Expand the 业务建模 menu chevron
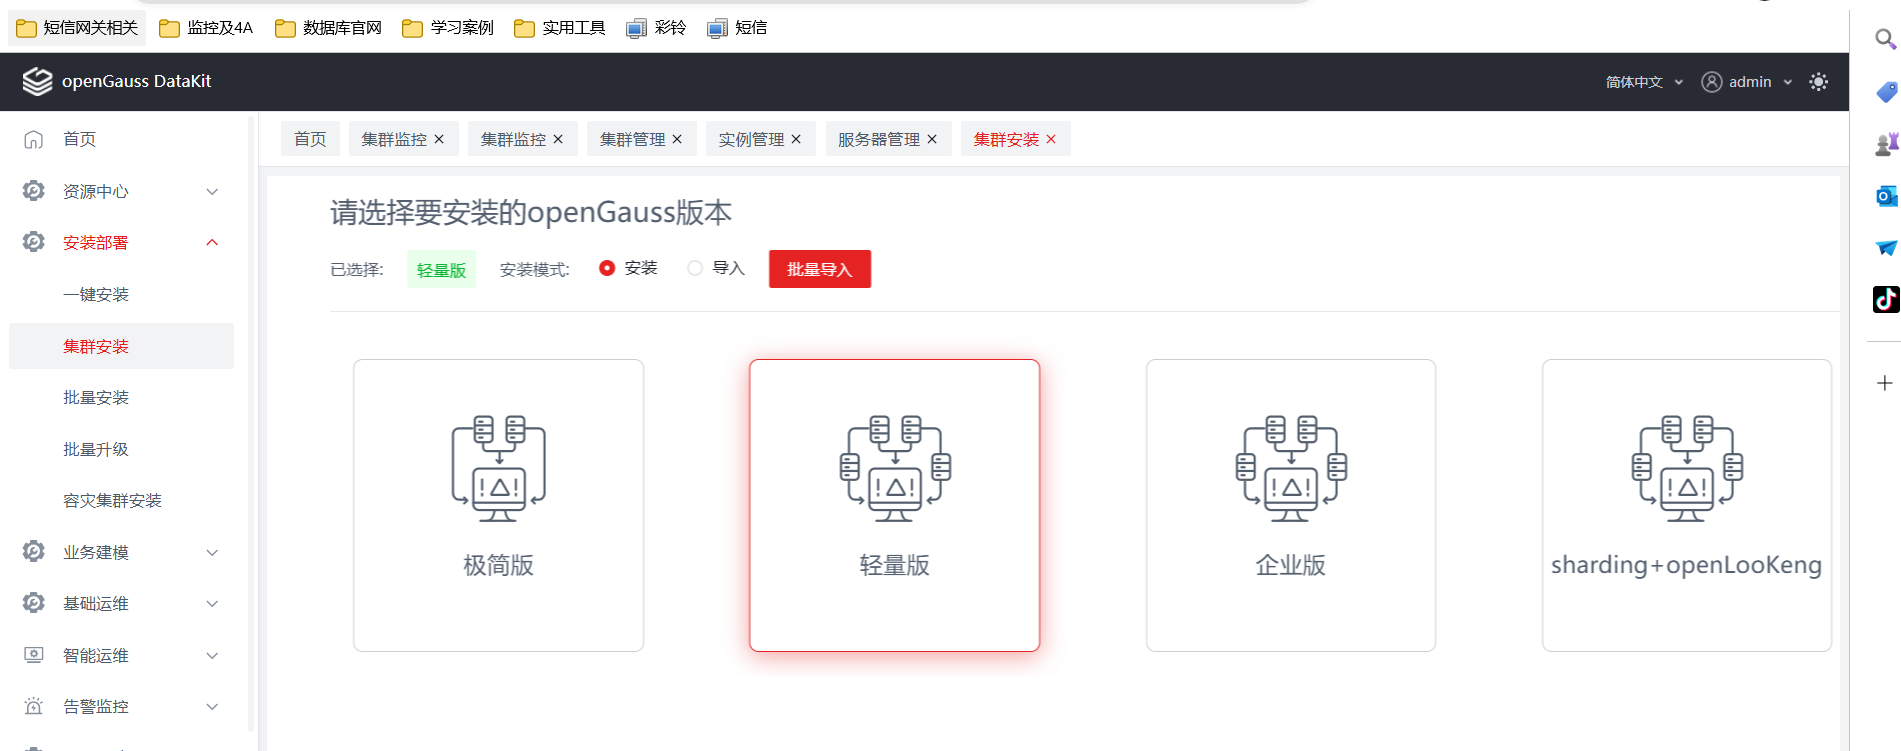Viewport: 1901px width, 751px height. (212, 552)
